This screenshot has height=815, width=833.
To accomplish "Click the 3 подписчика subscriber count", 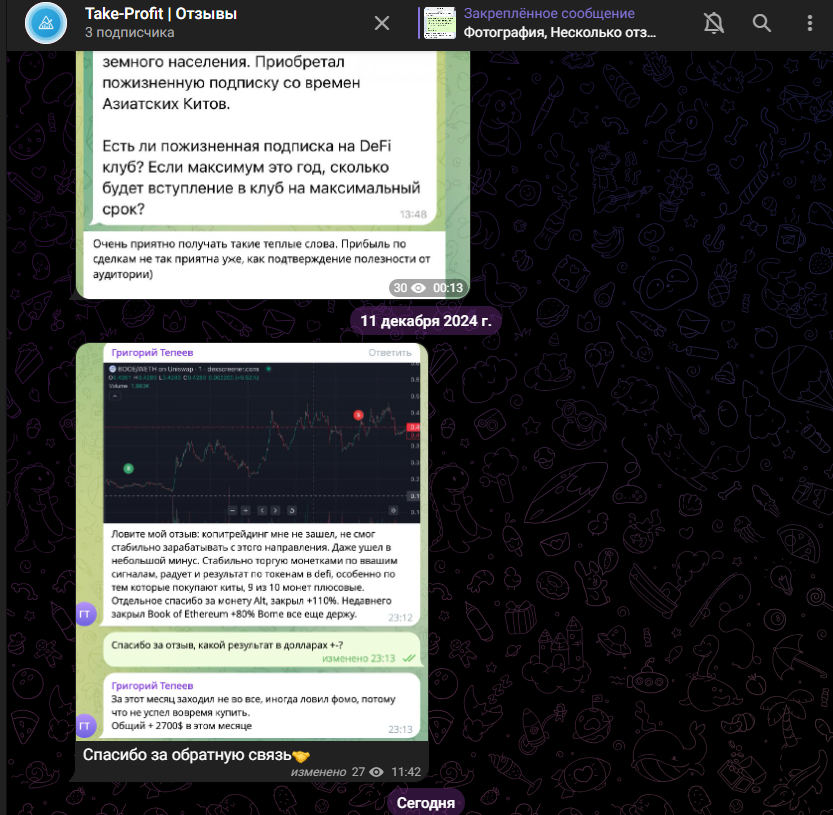I will (x=129, y=33).
